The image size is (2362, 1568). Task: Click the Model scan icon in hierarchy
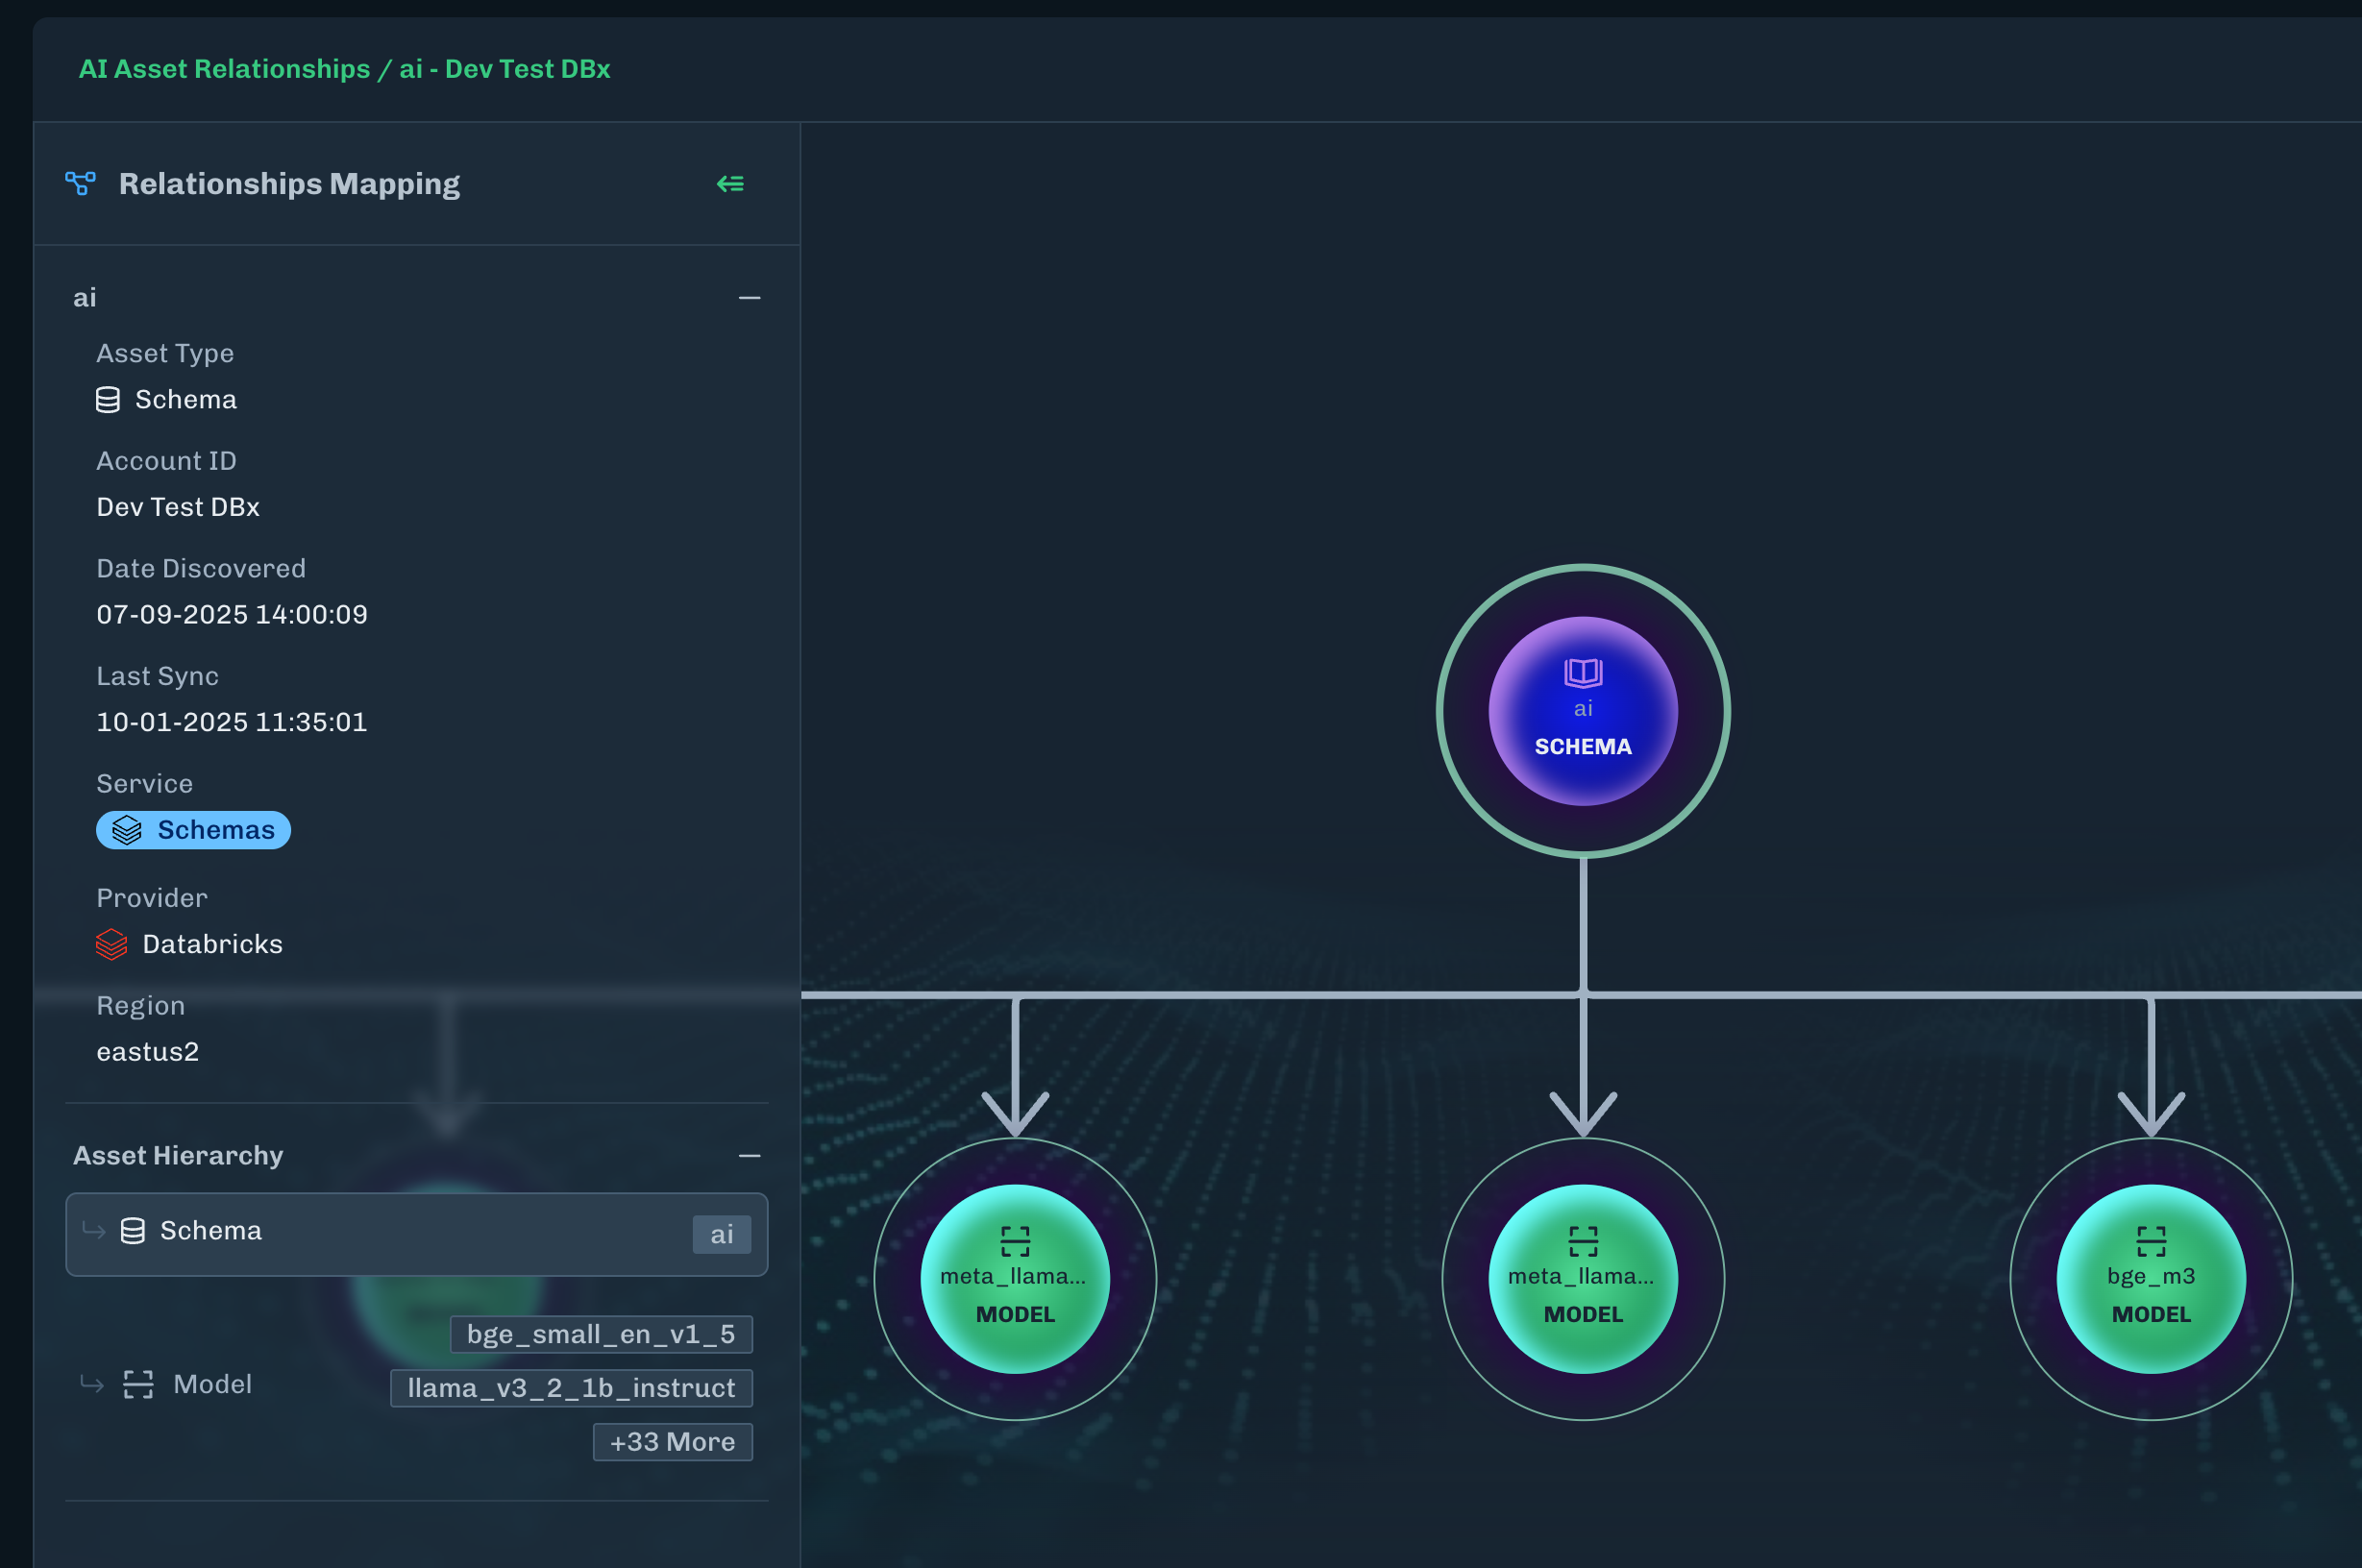click(138, 1384)
